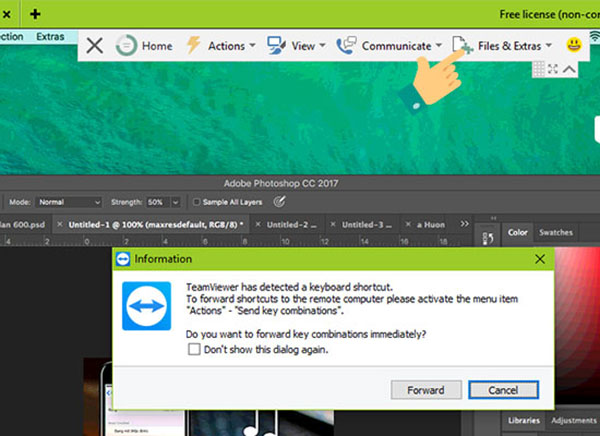Viewport: 600px width, 436px height.
Task: Close the Untitled-1 document tab
Action: 60,224
